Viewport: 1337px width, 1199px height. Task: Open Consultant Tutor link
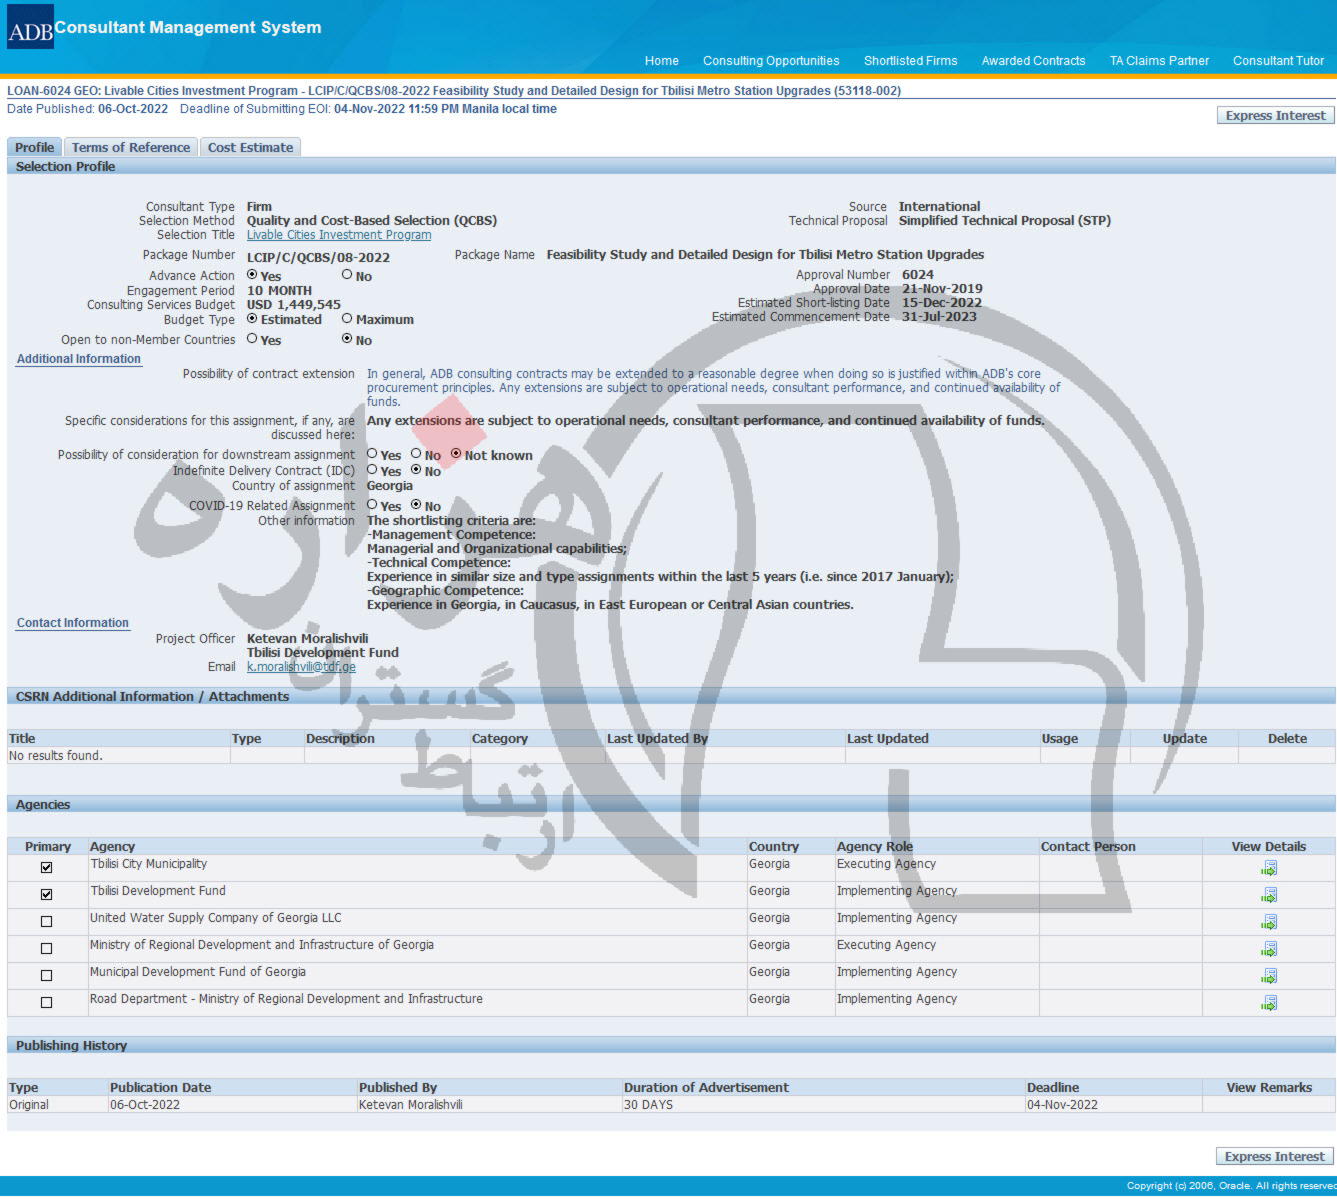pyautogui.click(x=1278, y=61)
